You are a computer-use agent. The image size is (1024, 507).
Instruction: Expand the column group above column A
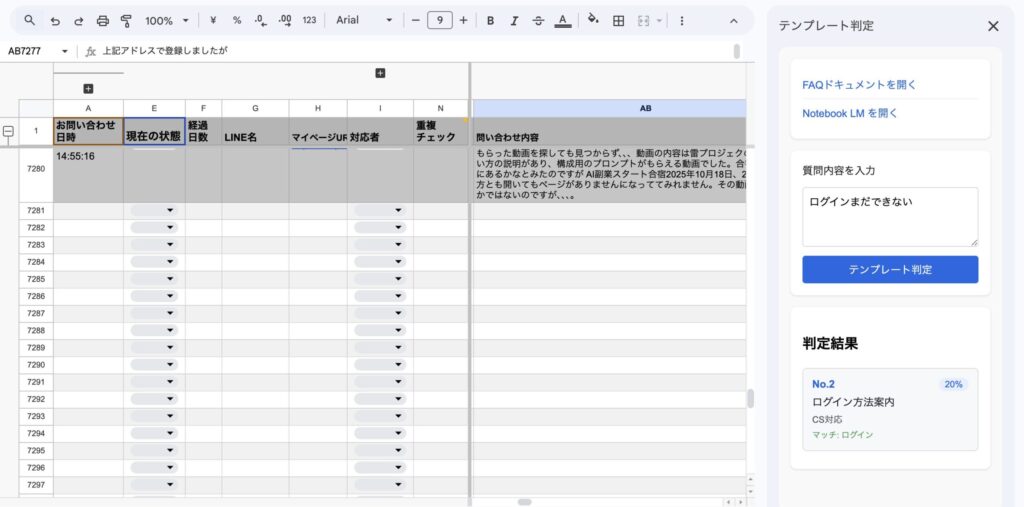point(88,89)
